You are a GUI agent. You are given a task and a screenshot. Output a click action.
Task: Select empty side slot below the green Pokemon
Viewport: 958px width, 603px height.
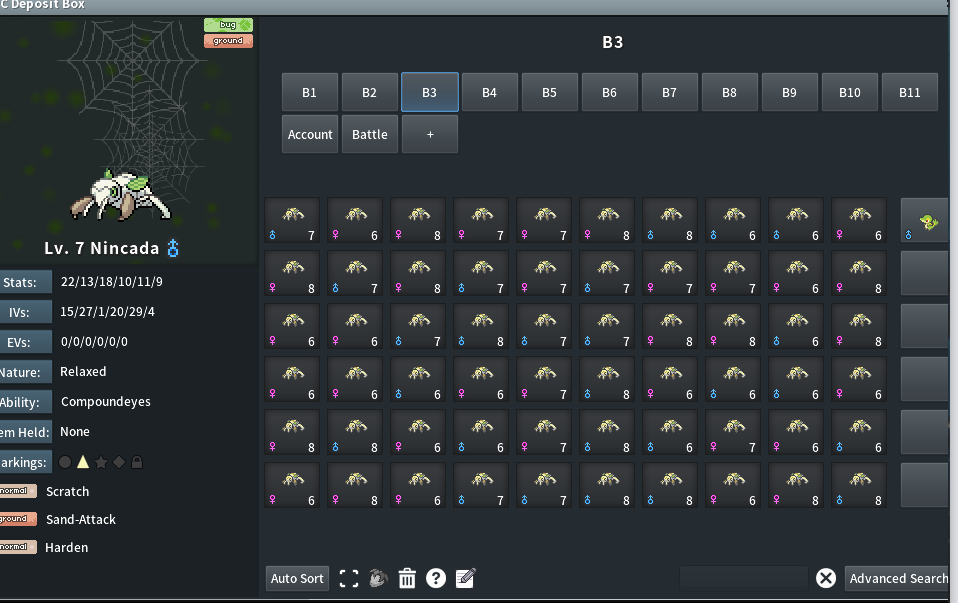924,272
